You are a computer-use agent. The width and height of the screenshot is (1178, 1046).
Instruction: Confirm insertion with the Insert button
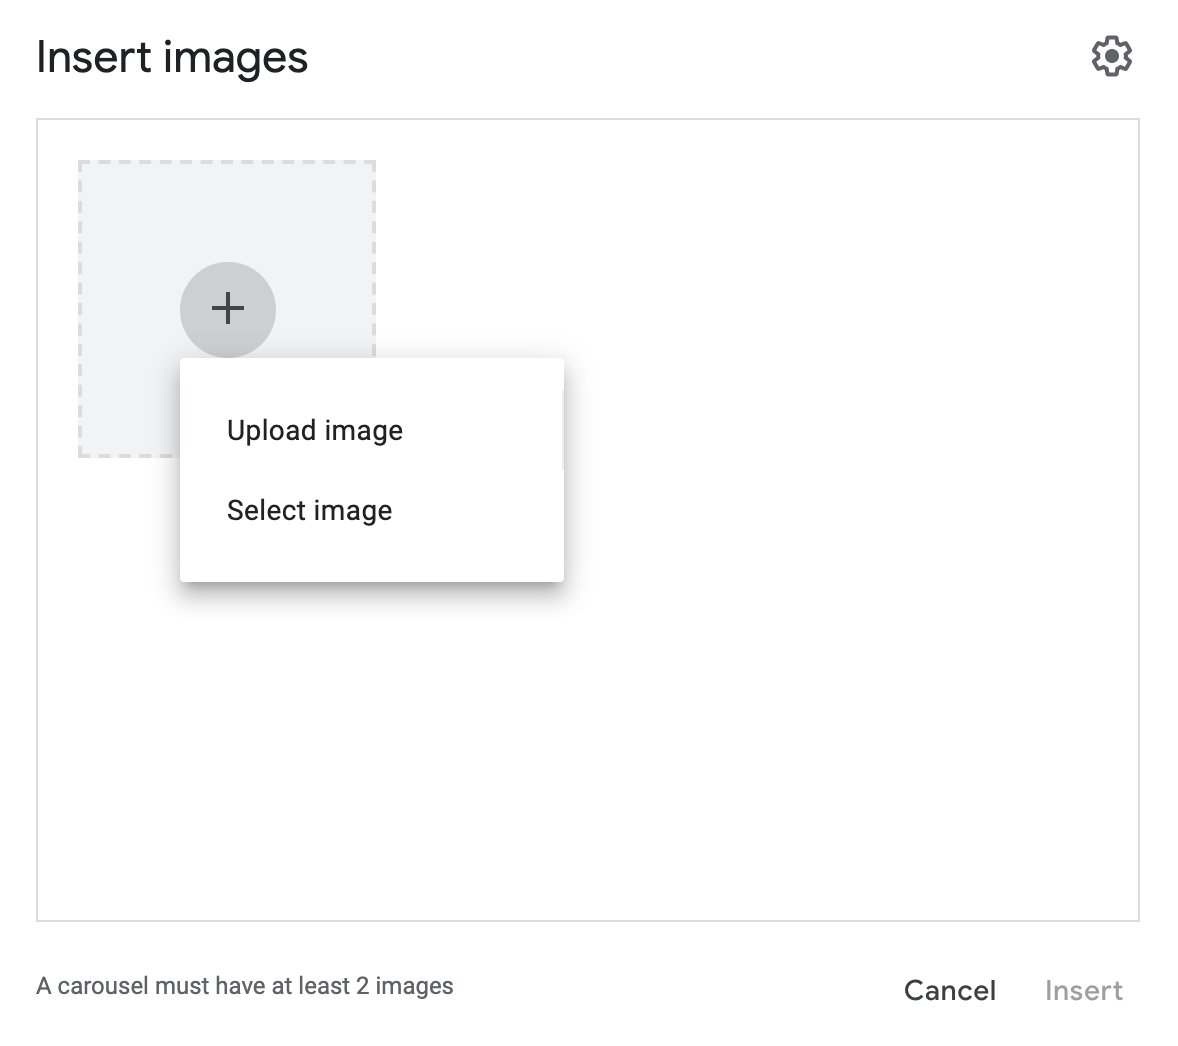(x=1083, y=990)
